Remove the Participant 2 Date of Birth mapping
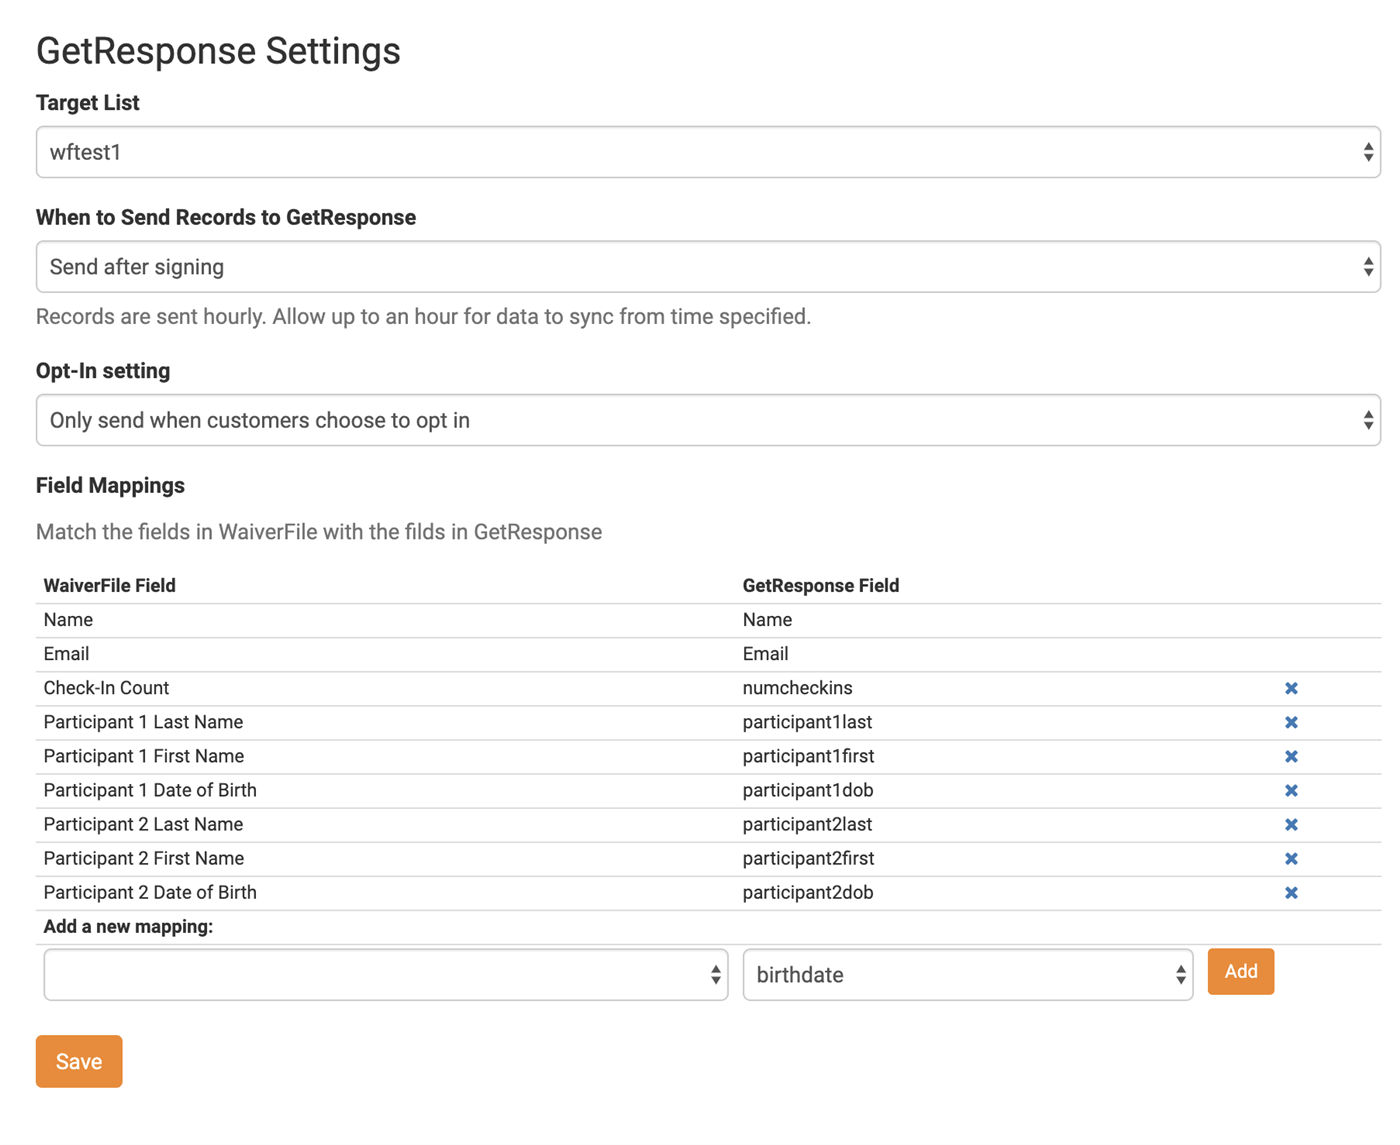 (x=1291, y=893)
